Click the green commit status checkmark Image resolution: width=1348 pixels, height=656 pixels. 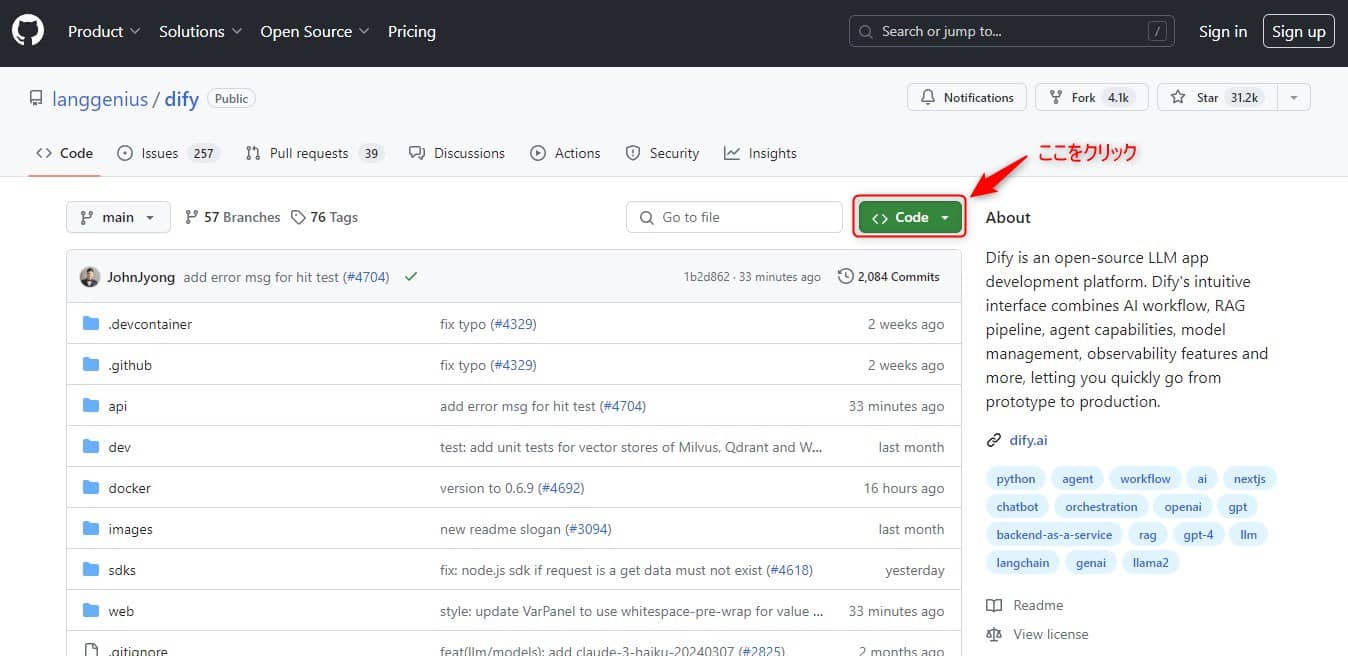pos(411,277)
